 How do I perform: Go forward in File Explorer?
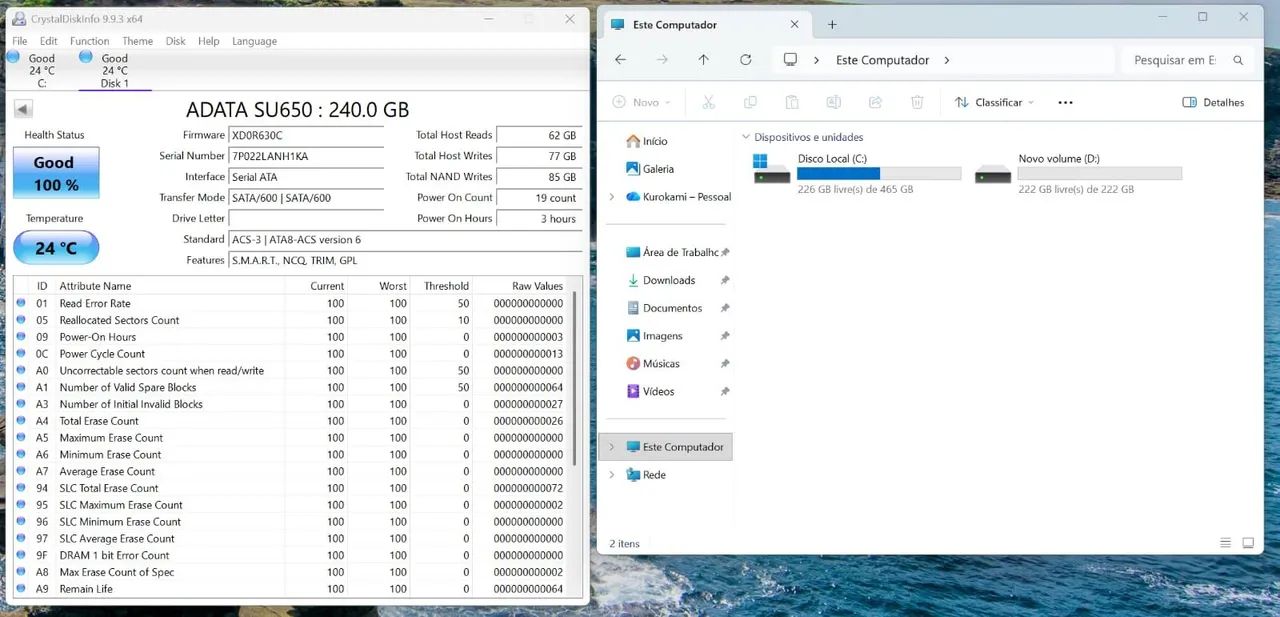(662, 60)
